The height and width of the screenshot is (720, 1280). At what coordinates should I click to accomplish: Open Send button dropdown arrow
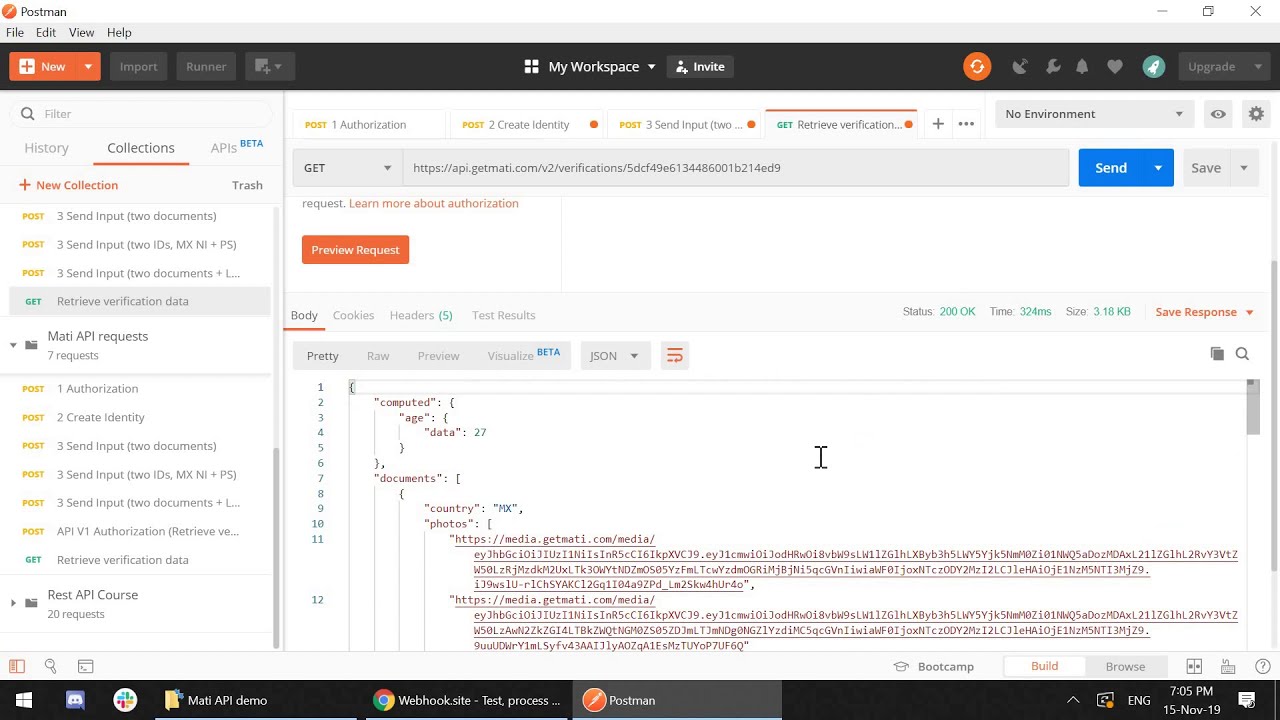point(1158,168)
